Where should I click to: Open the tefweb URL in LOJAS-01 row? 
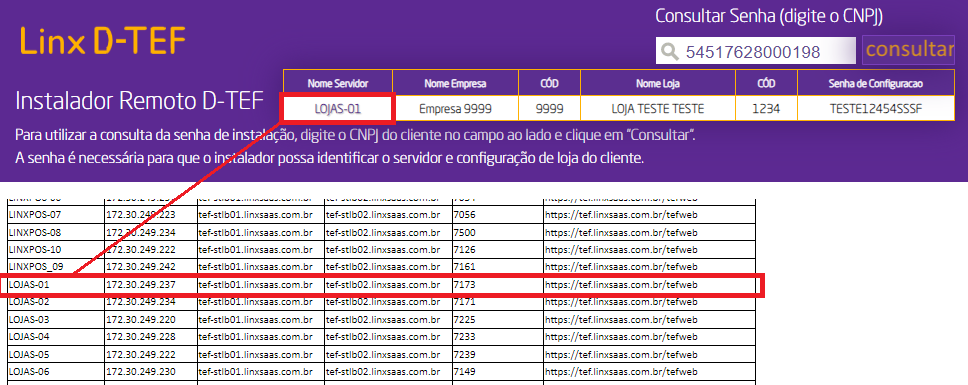point(620,285)
